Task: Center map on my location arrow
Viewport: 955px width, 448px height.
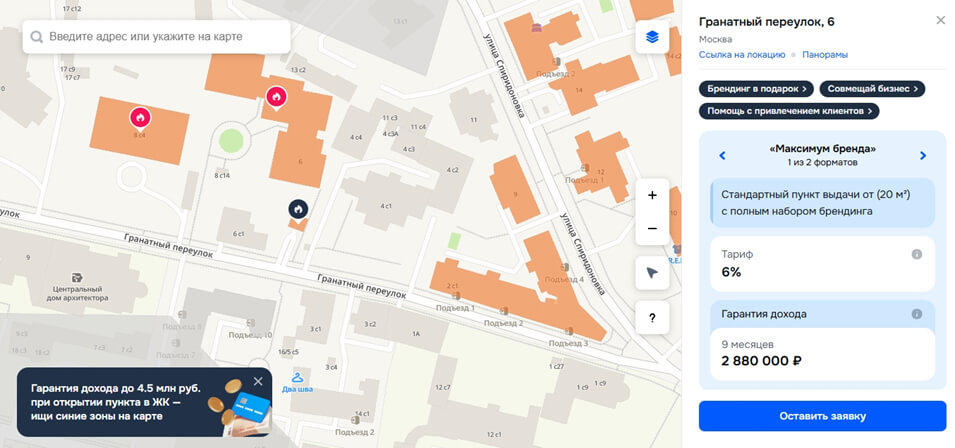Action: click(652, 273)
